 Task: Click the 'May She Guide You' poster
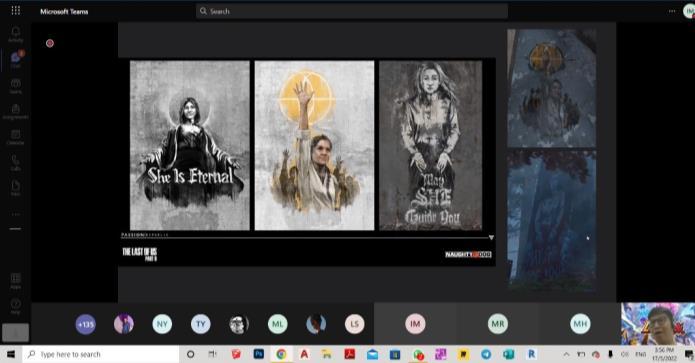click(430, 145)
